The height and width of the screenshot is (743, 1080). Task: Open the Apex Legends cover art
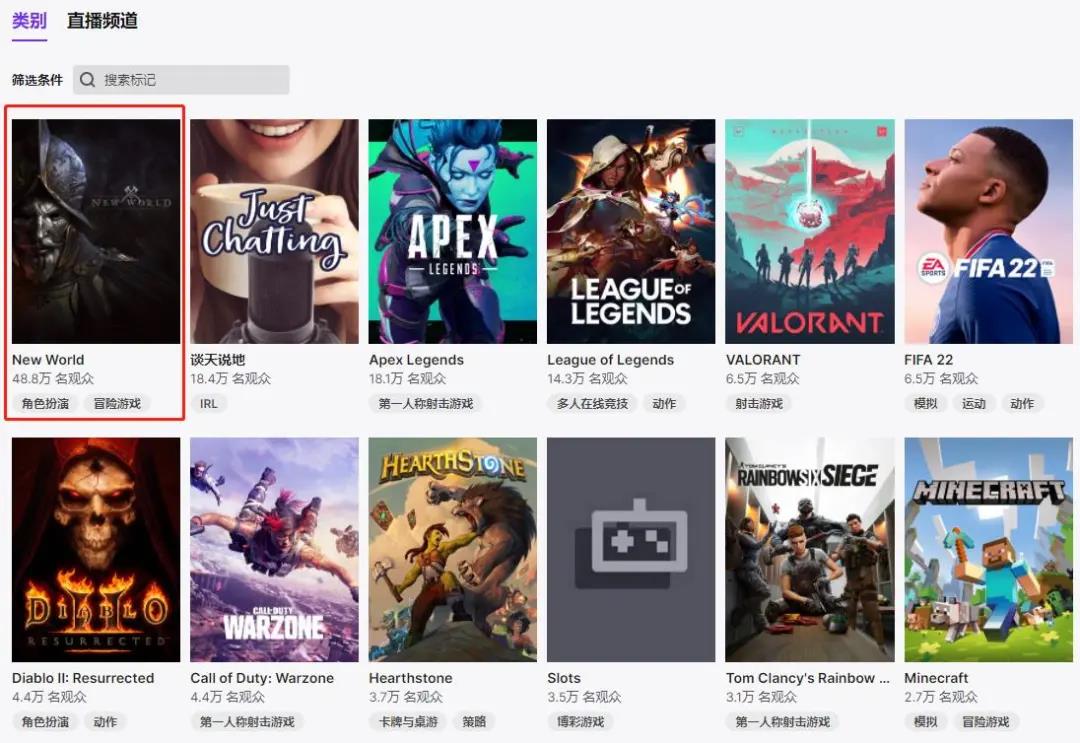pyautogui.click(x=452, y=231)
